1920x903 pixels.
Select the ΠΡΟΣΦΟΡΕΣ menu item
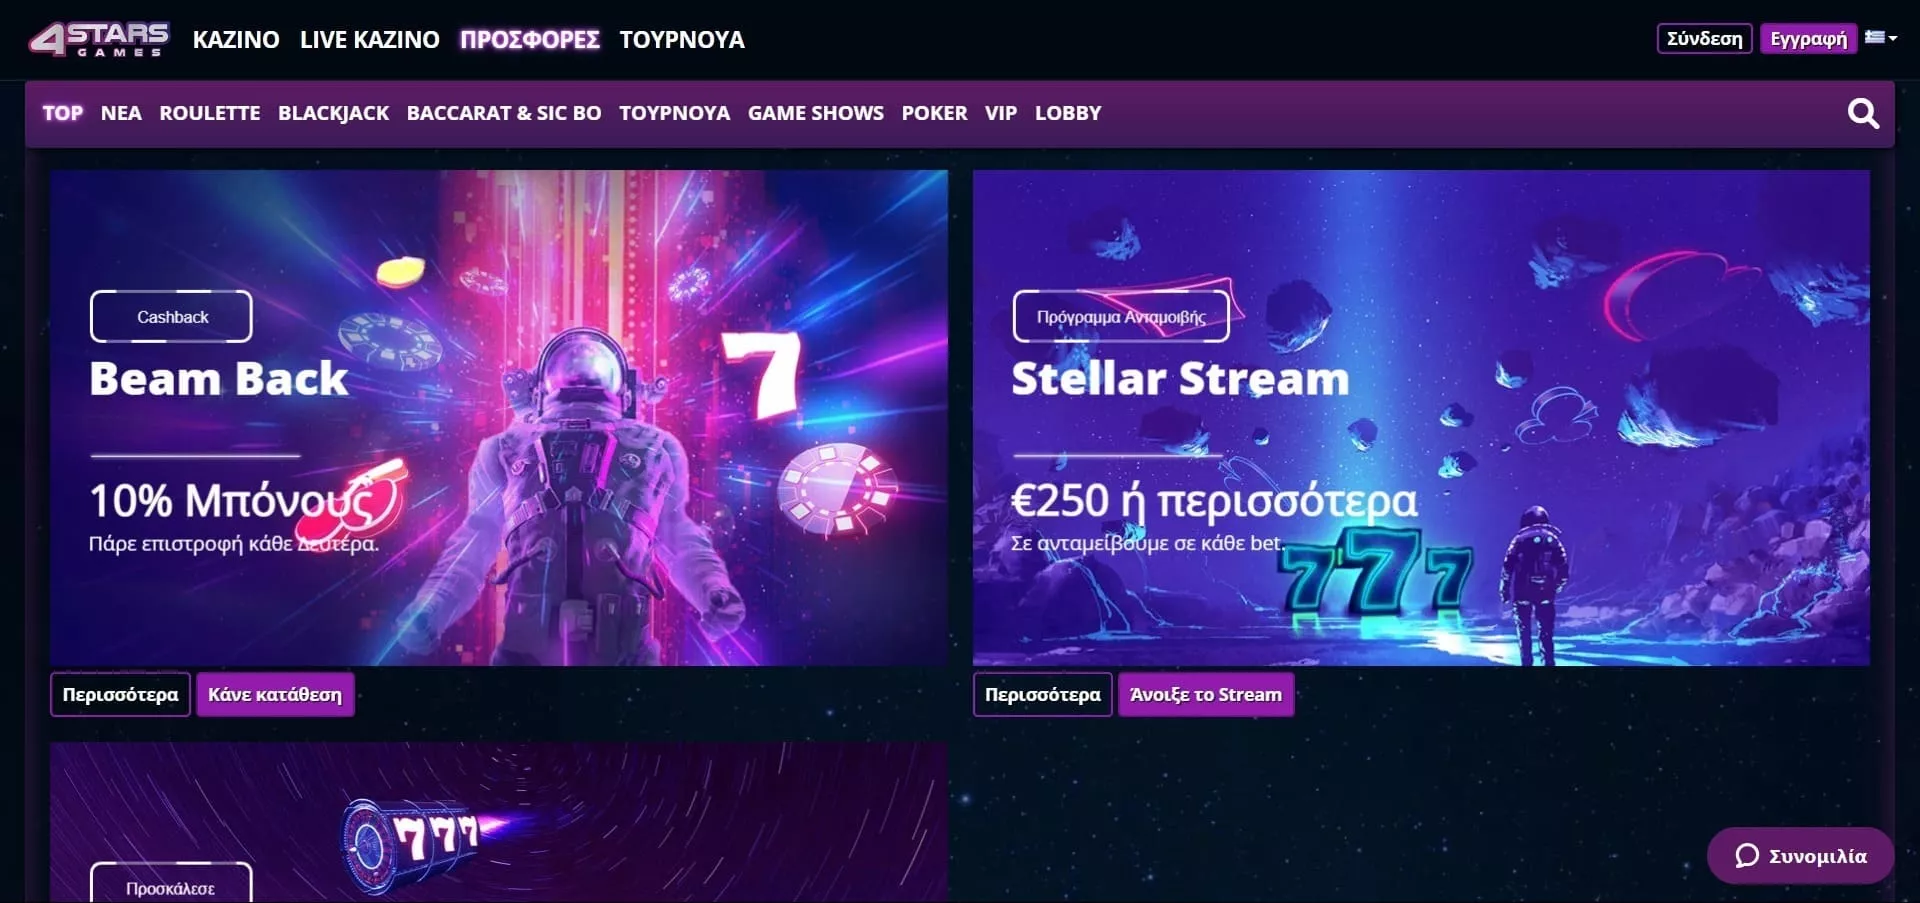pos(530,40)
